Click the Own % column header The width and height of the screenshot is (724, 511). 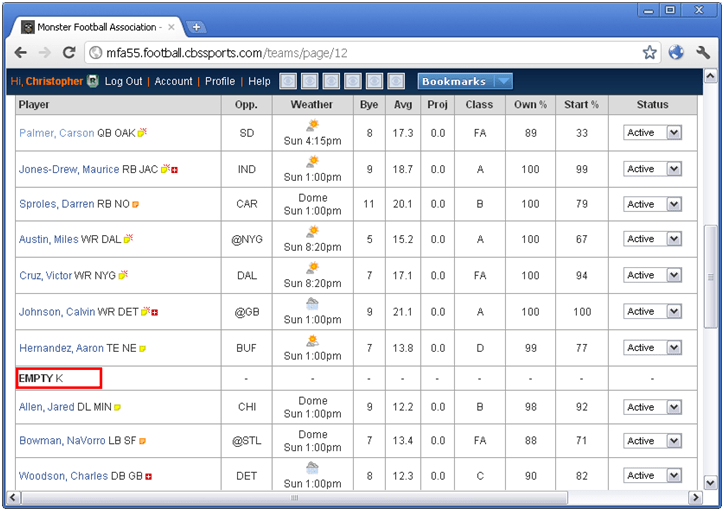531,105
